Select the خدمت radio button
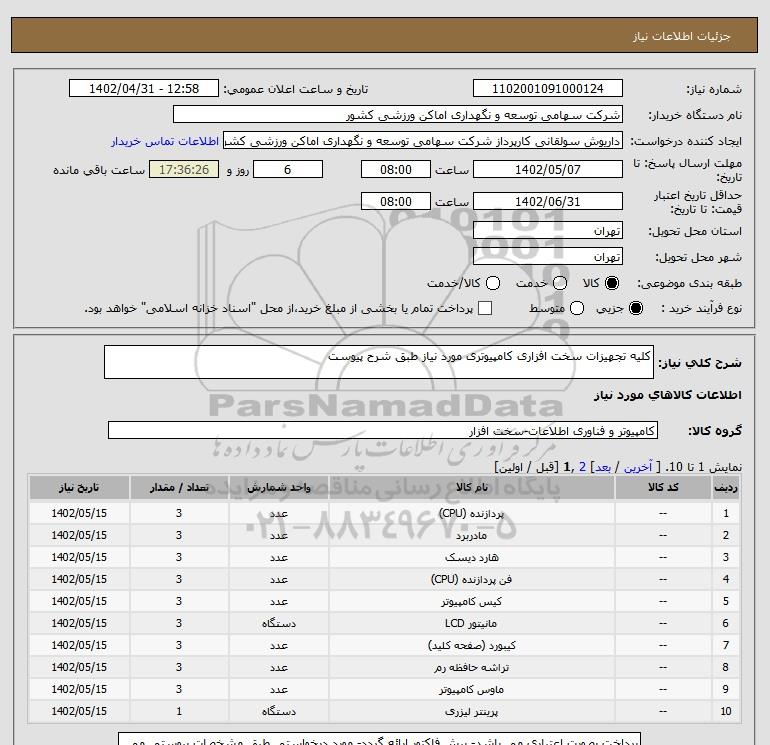770x745 pixels. pos(560,283)
